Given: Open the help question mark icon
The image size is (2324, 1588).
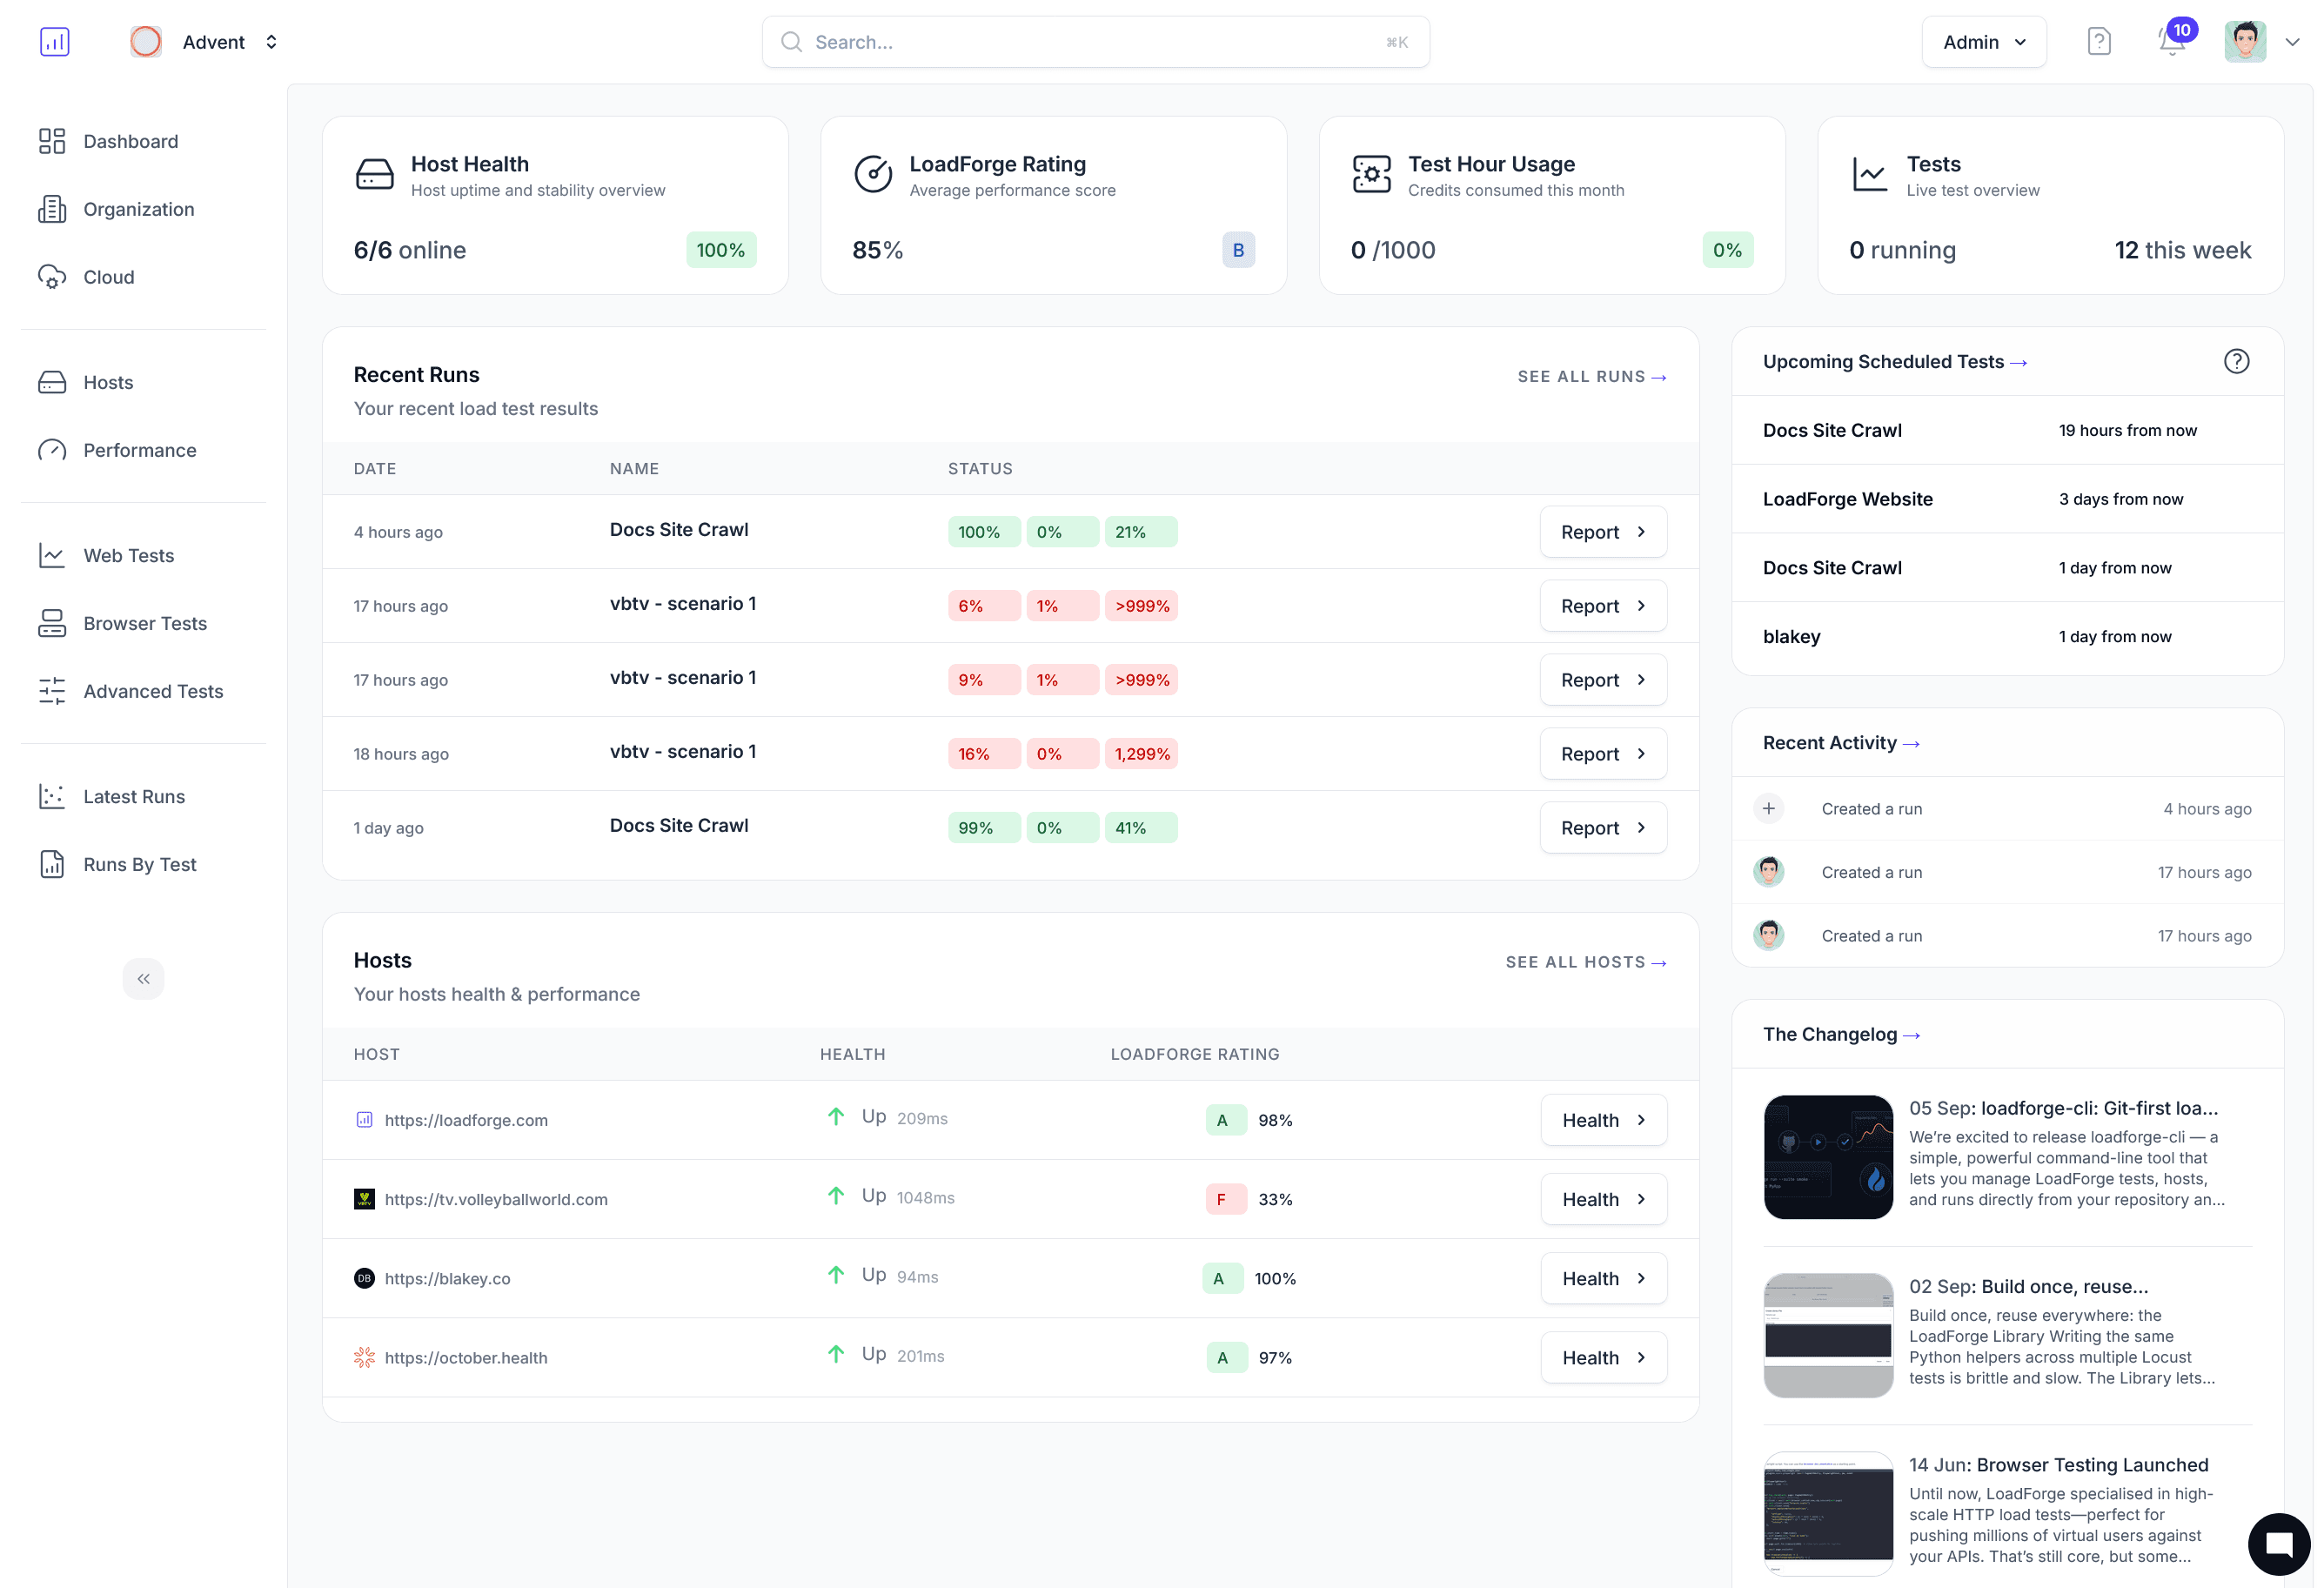Looking at the screenshot, I should coord(2099,41).
